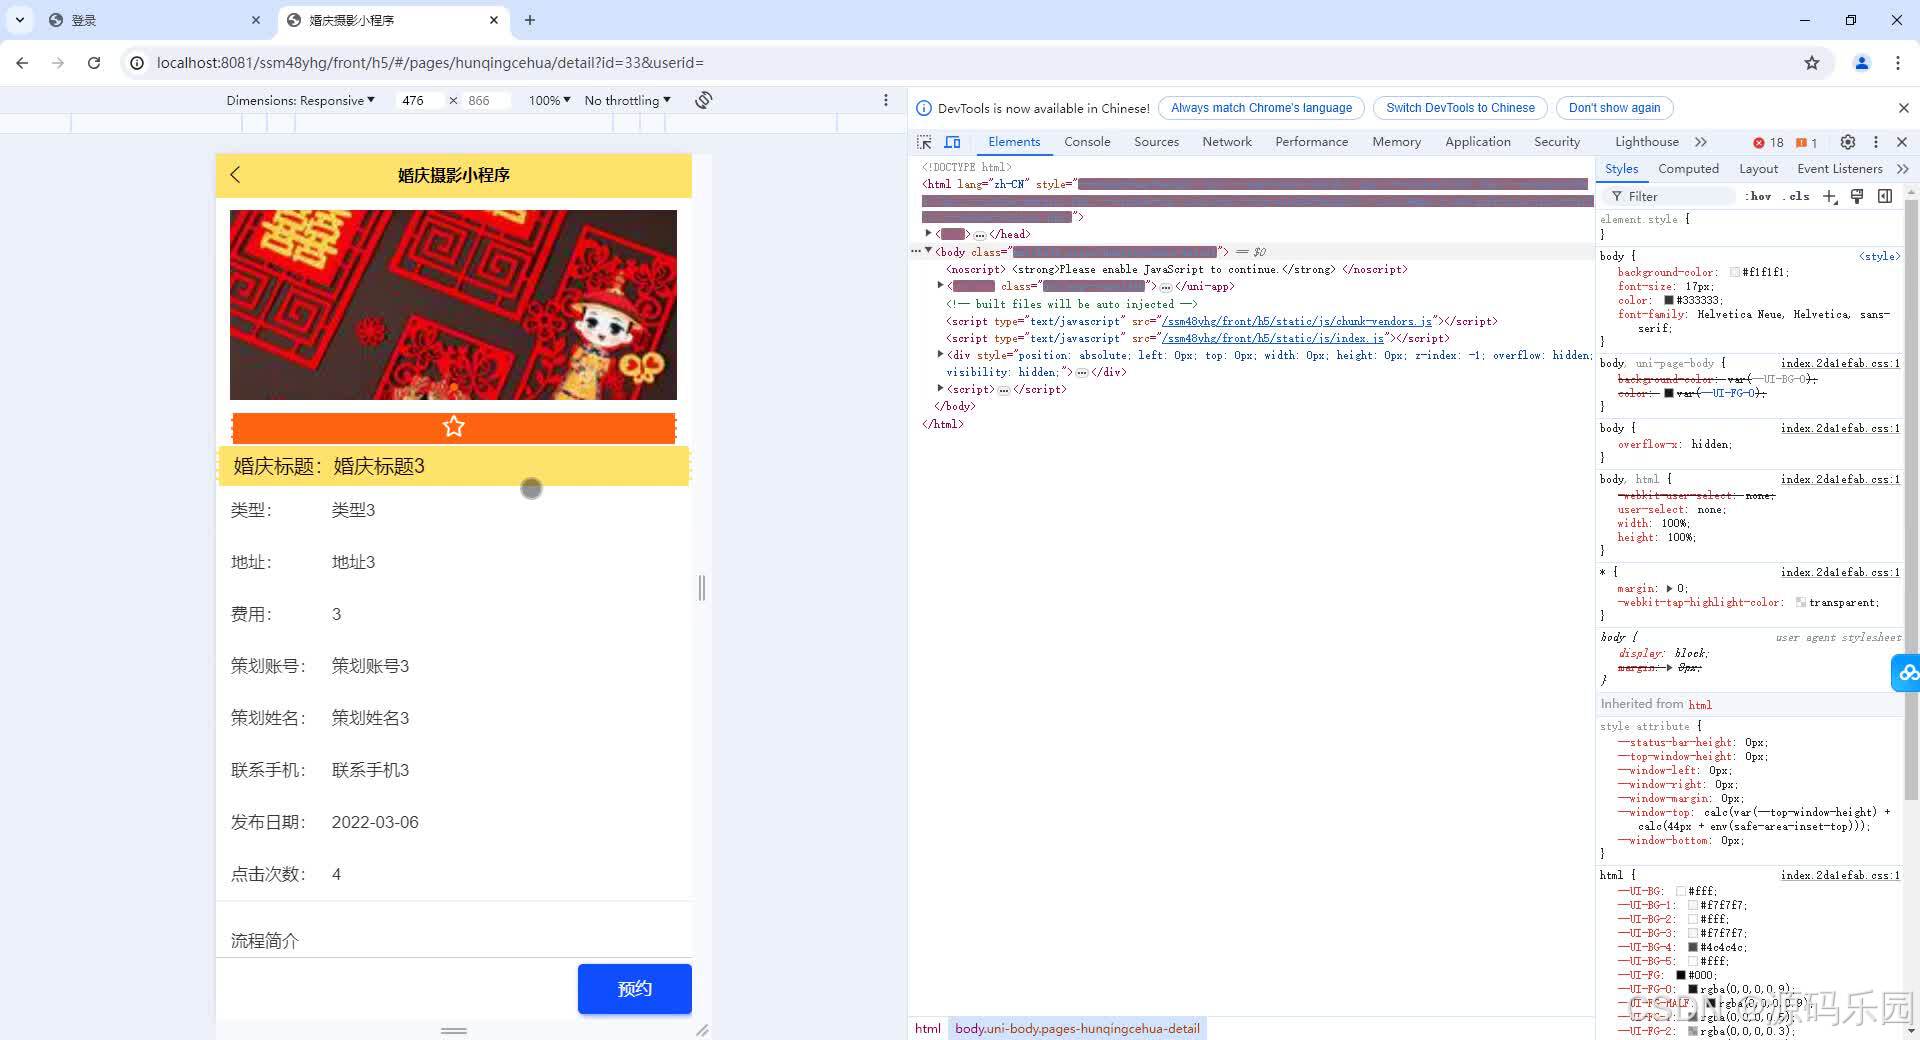Image resolution: width=1920 pixels, height=1040 pixels.
Task: Open the Computed tab in Styles pane
Action: 1688,168
